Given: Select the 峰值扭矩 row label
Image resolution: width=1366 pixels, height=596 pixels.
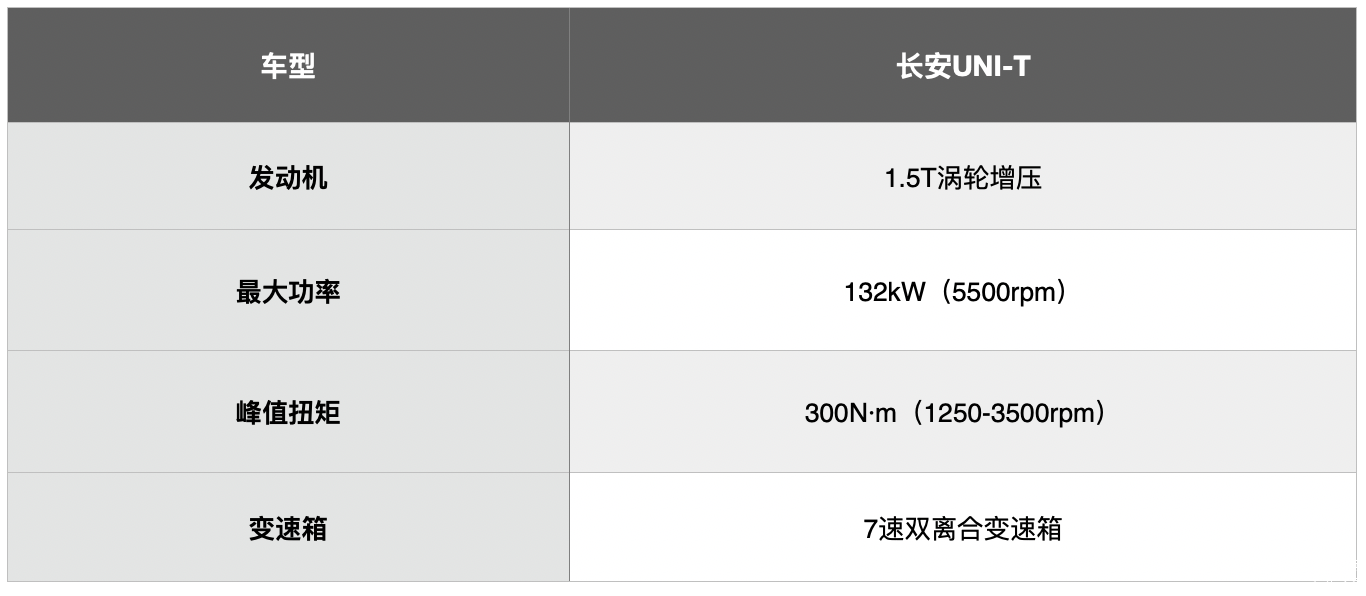Looking at the screenshot, I should pos(288,412).
